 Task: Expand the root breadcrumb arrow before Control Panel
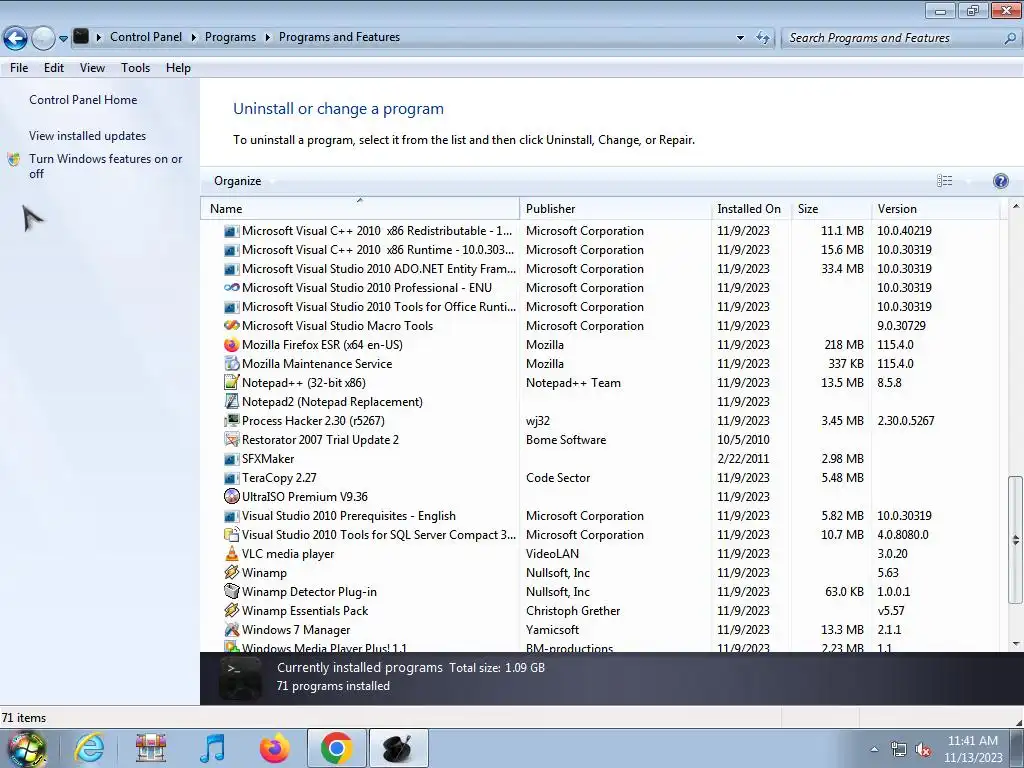pyautogui.click(x=99, y=37)
